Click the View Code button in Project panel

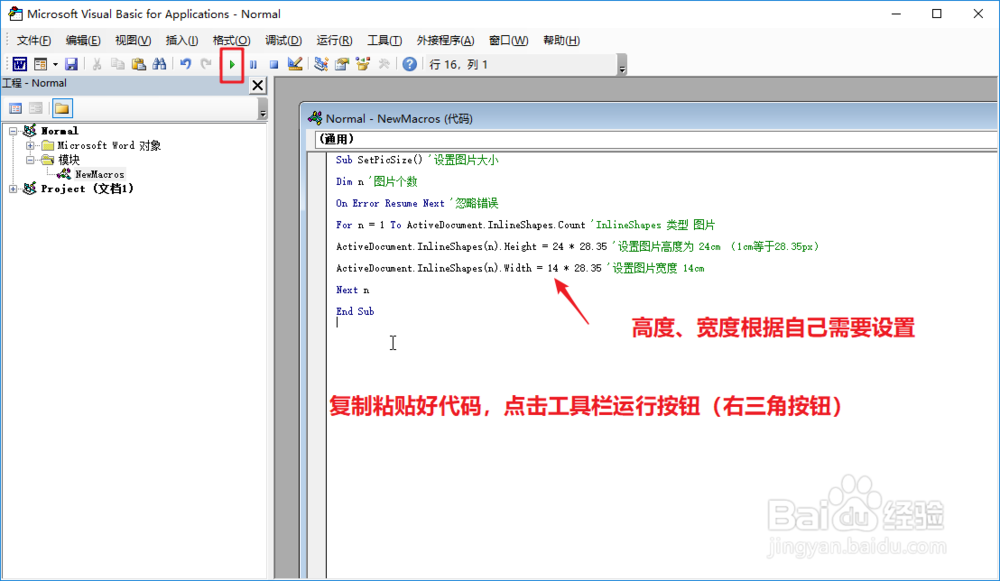coord(15,107)
